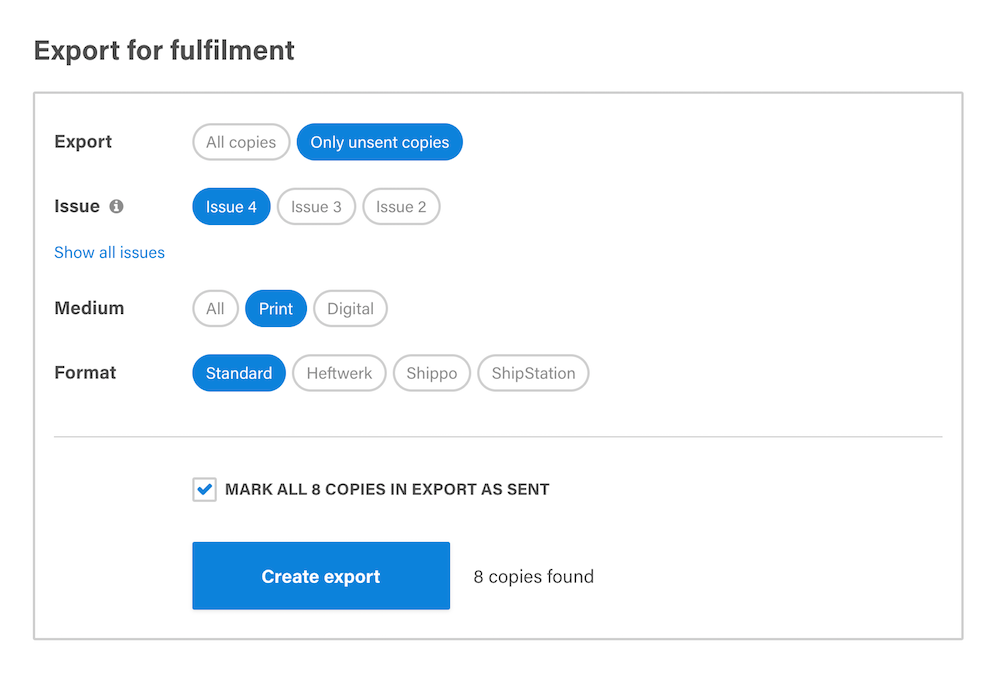Pick the Standard format
The height and width of the screenshot is (679, 1000).
point(239,373)
